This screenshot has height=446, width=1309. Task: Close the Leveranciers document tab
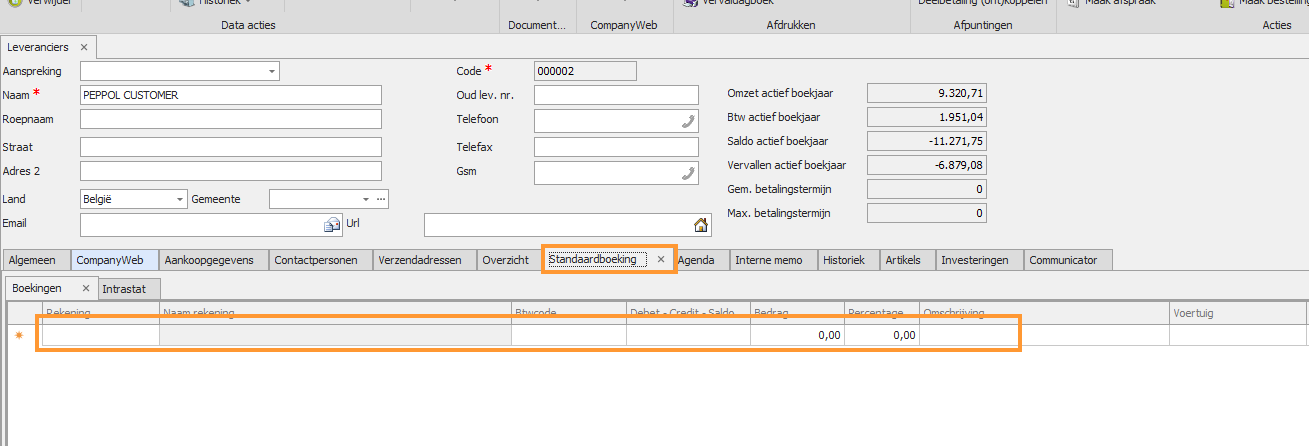(x=84, y=47)
